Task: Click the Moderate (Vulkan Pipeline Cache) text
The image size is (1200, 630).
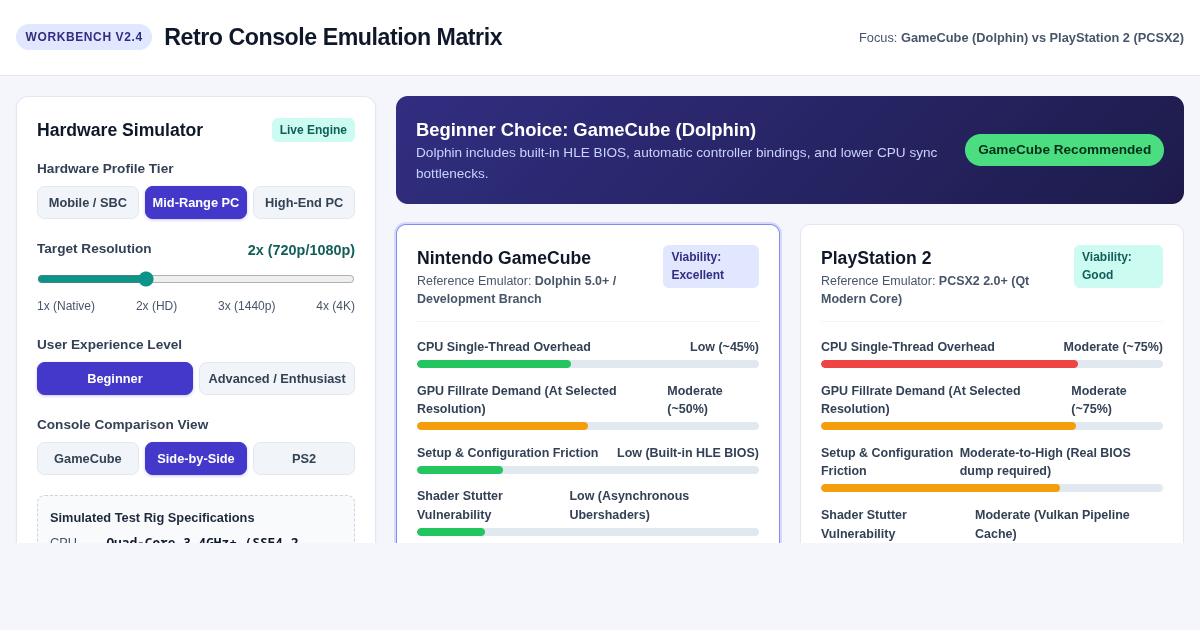Action: (1052, 524)
